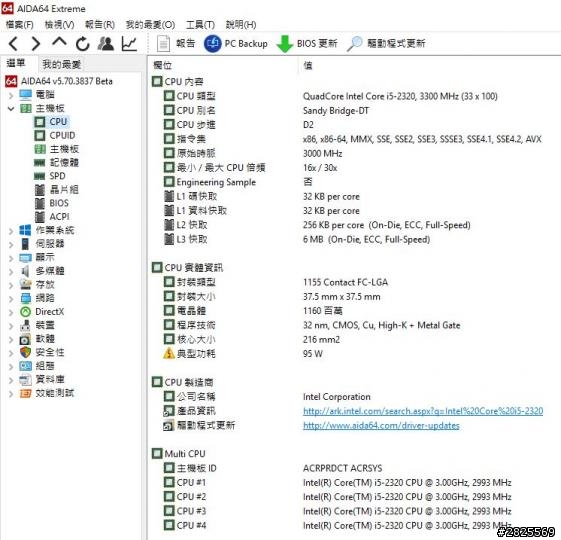The image size is (561, 540).
Task: Open the 說明(H) menu
Action: [241, 25]
